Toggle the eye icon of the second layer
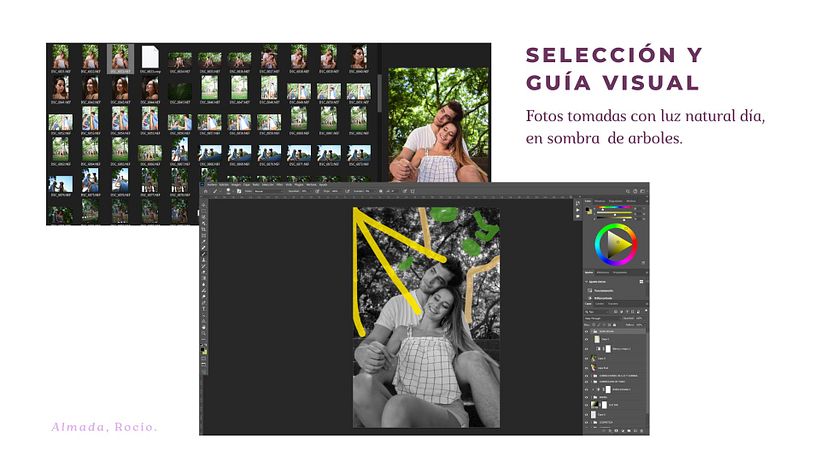 tap(587, 340)
